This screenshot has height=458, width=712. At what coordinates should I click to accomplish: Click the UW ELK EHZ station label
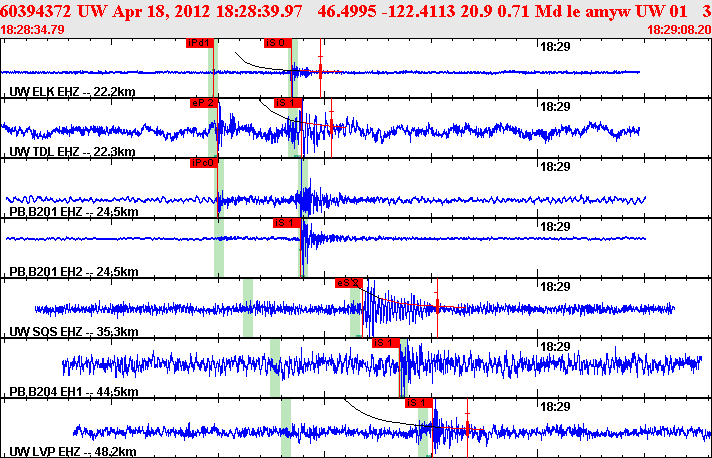72,92
